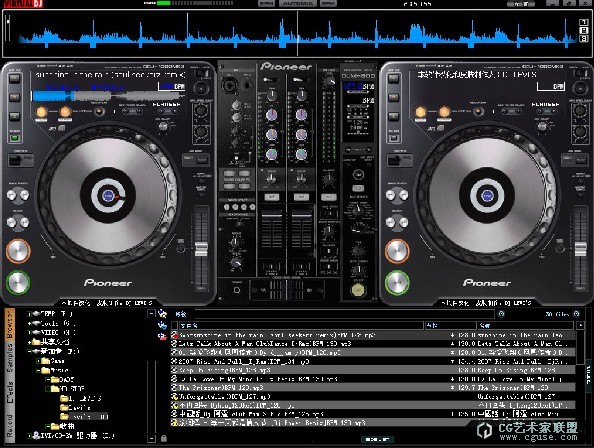Click minus button at top of tree scrollbar
Viewport: 594px width, 448px height.
coord(151,314)
